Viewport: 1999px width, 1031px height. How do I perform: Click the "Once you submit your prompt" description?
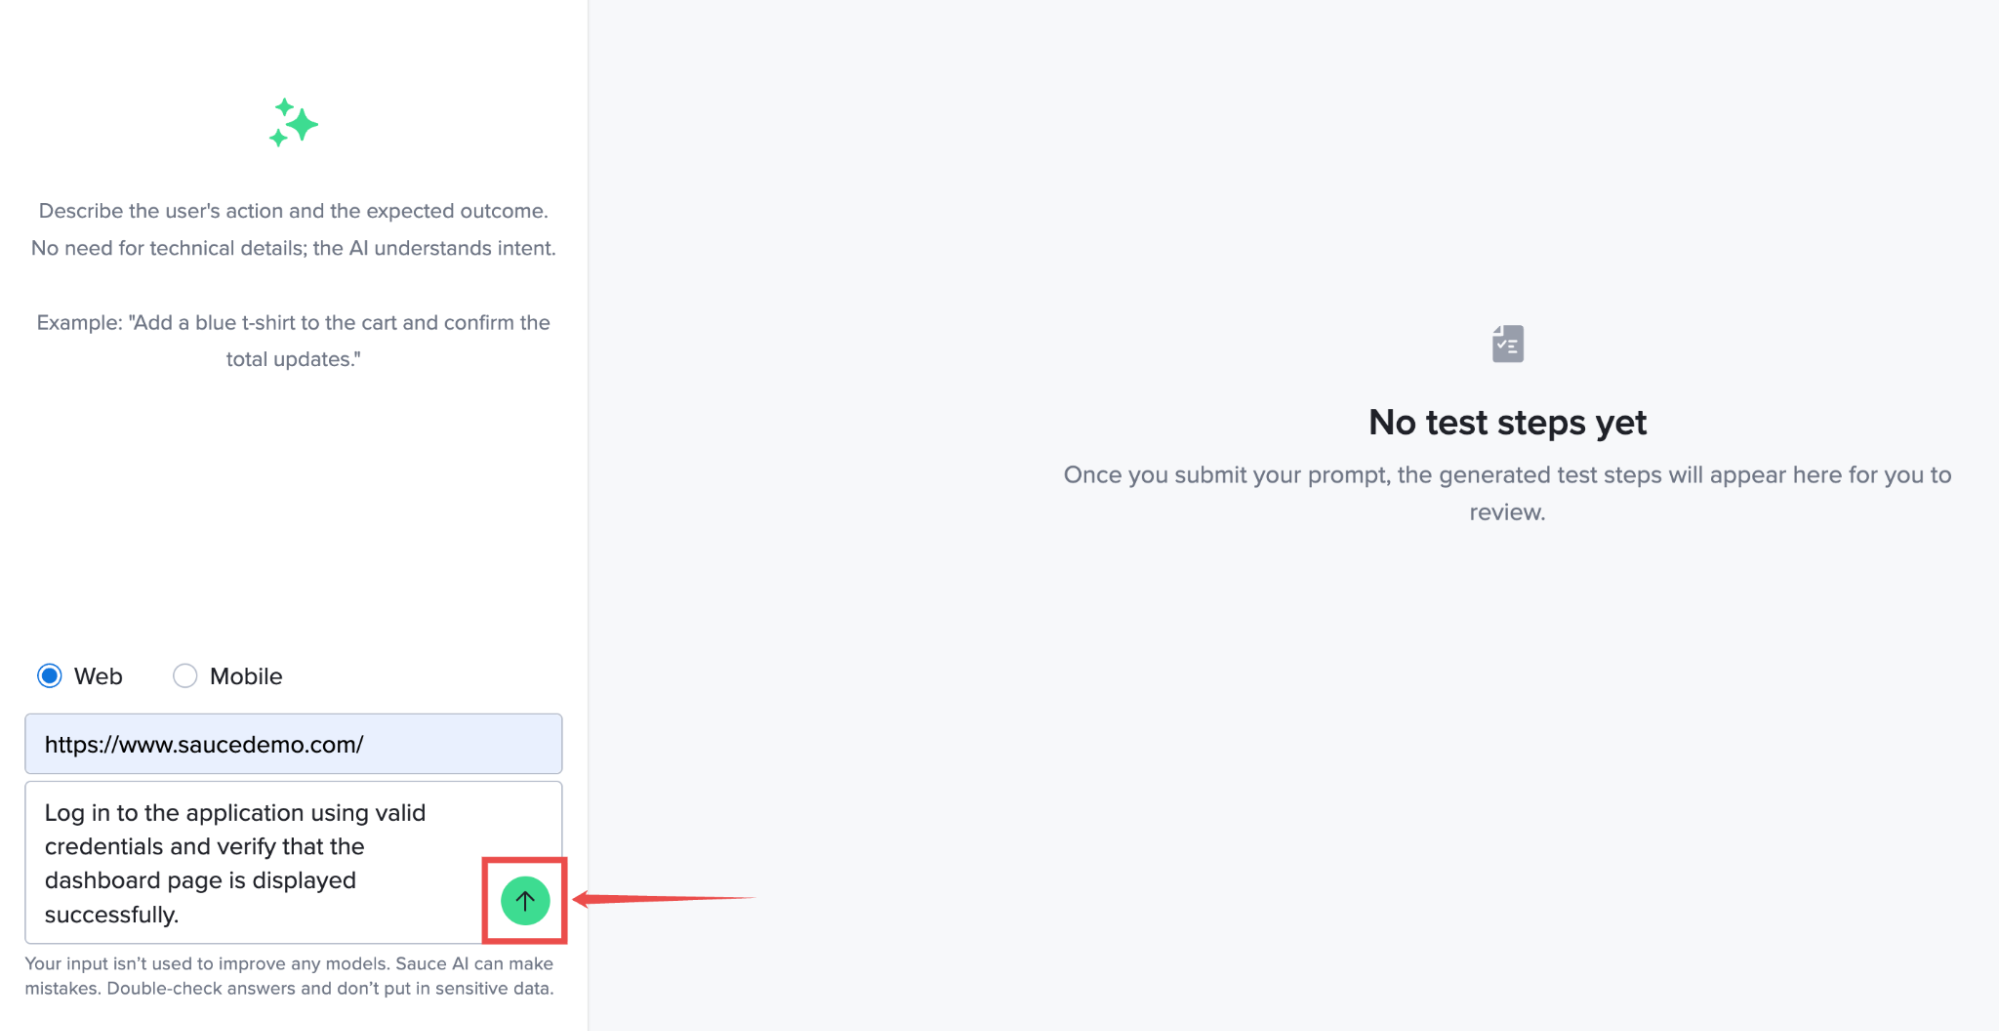[1507, 475]
